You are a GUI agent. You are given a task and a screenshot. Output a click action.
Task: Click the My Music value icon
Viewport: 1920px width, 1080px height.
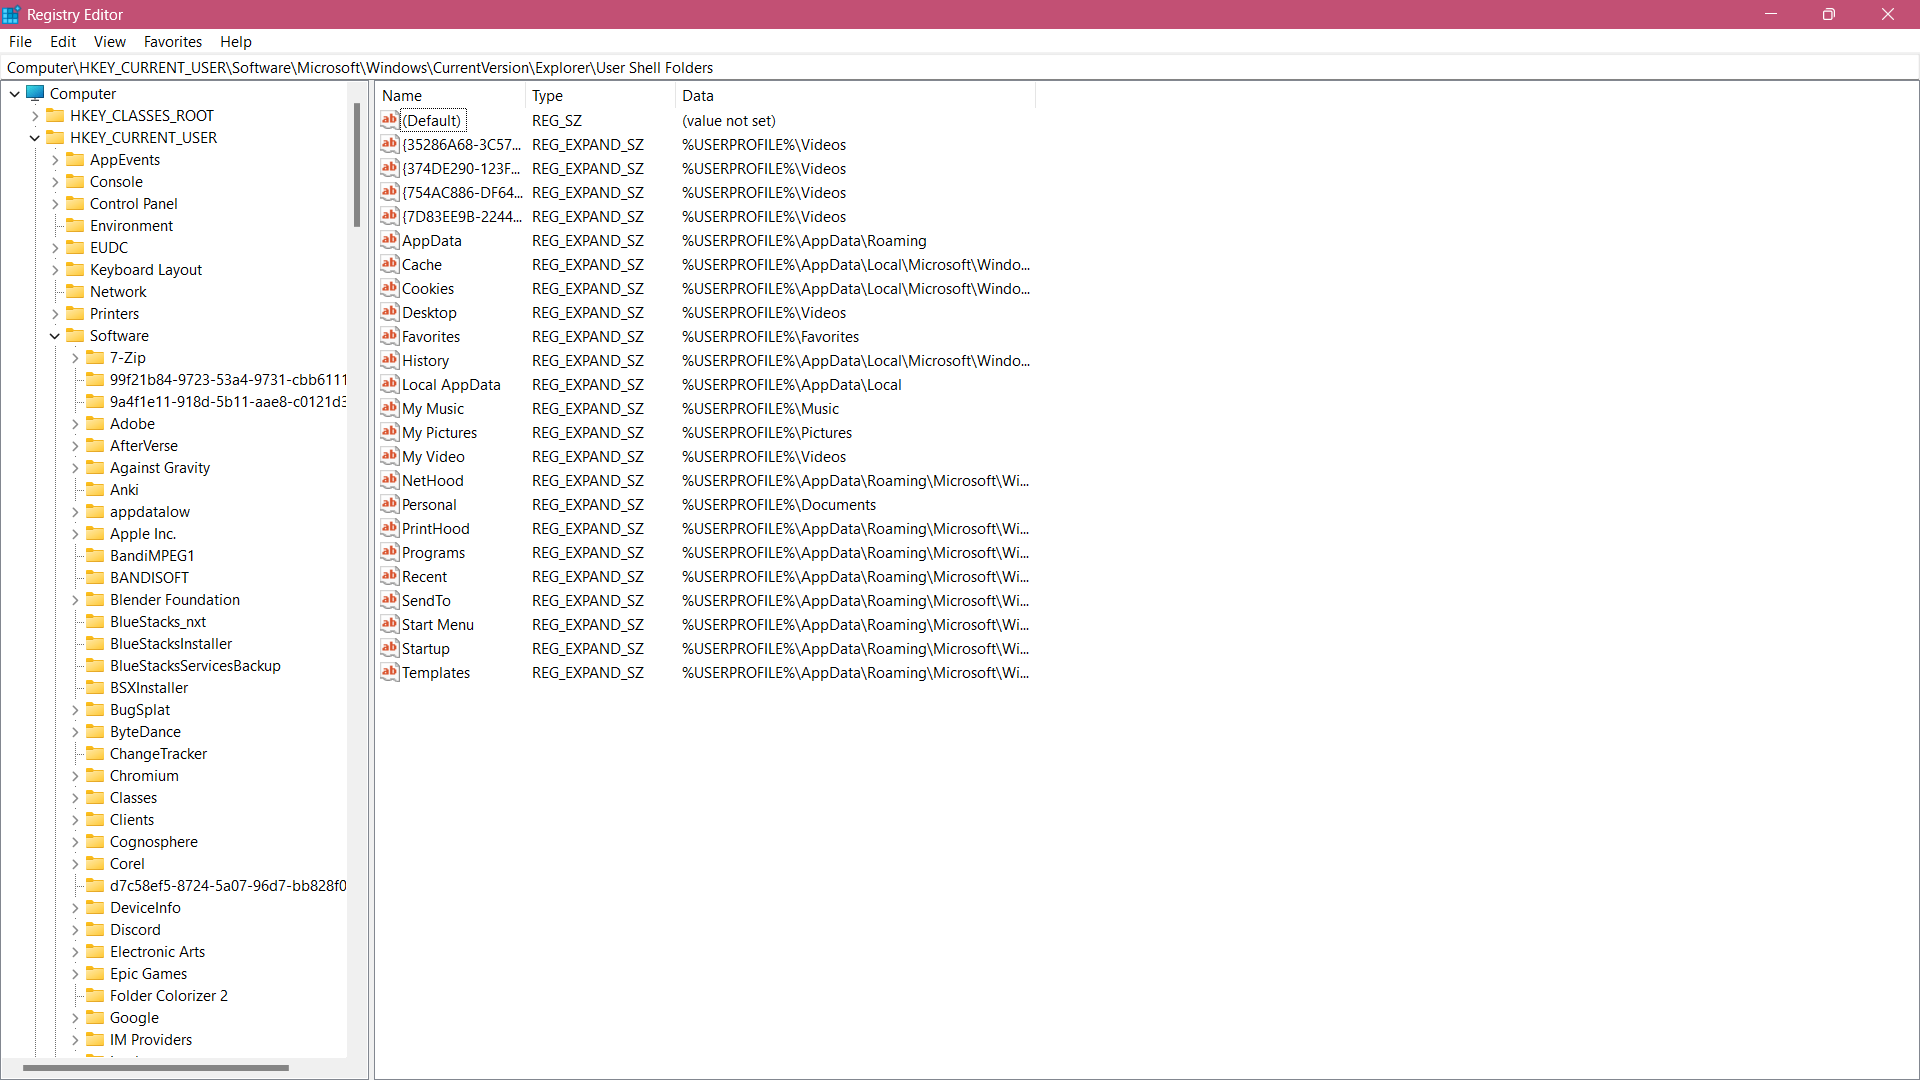(390, 408)
